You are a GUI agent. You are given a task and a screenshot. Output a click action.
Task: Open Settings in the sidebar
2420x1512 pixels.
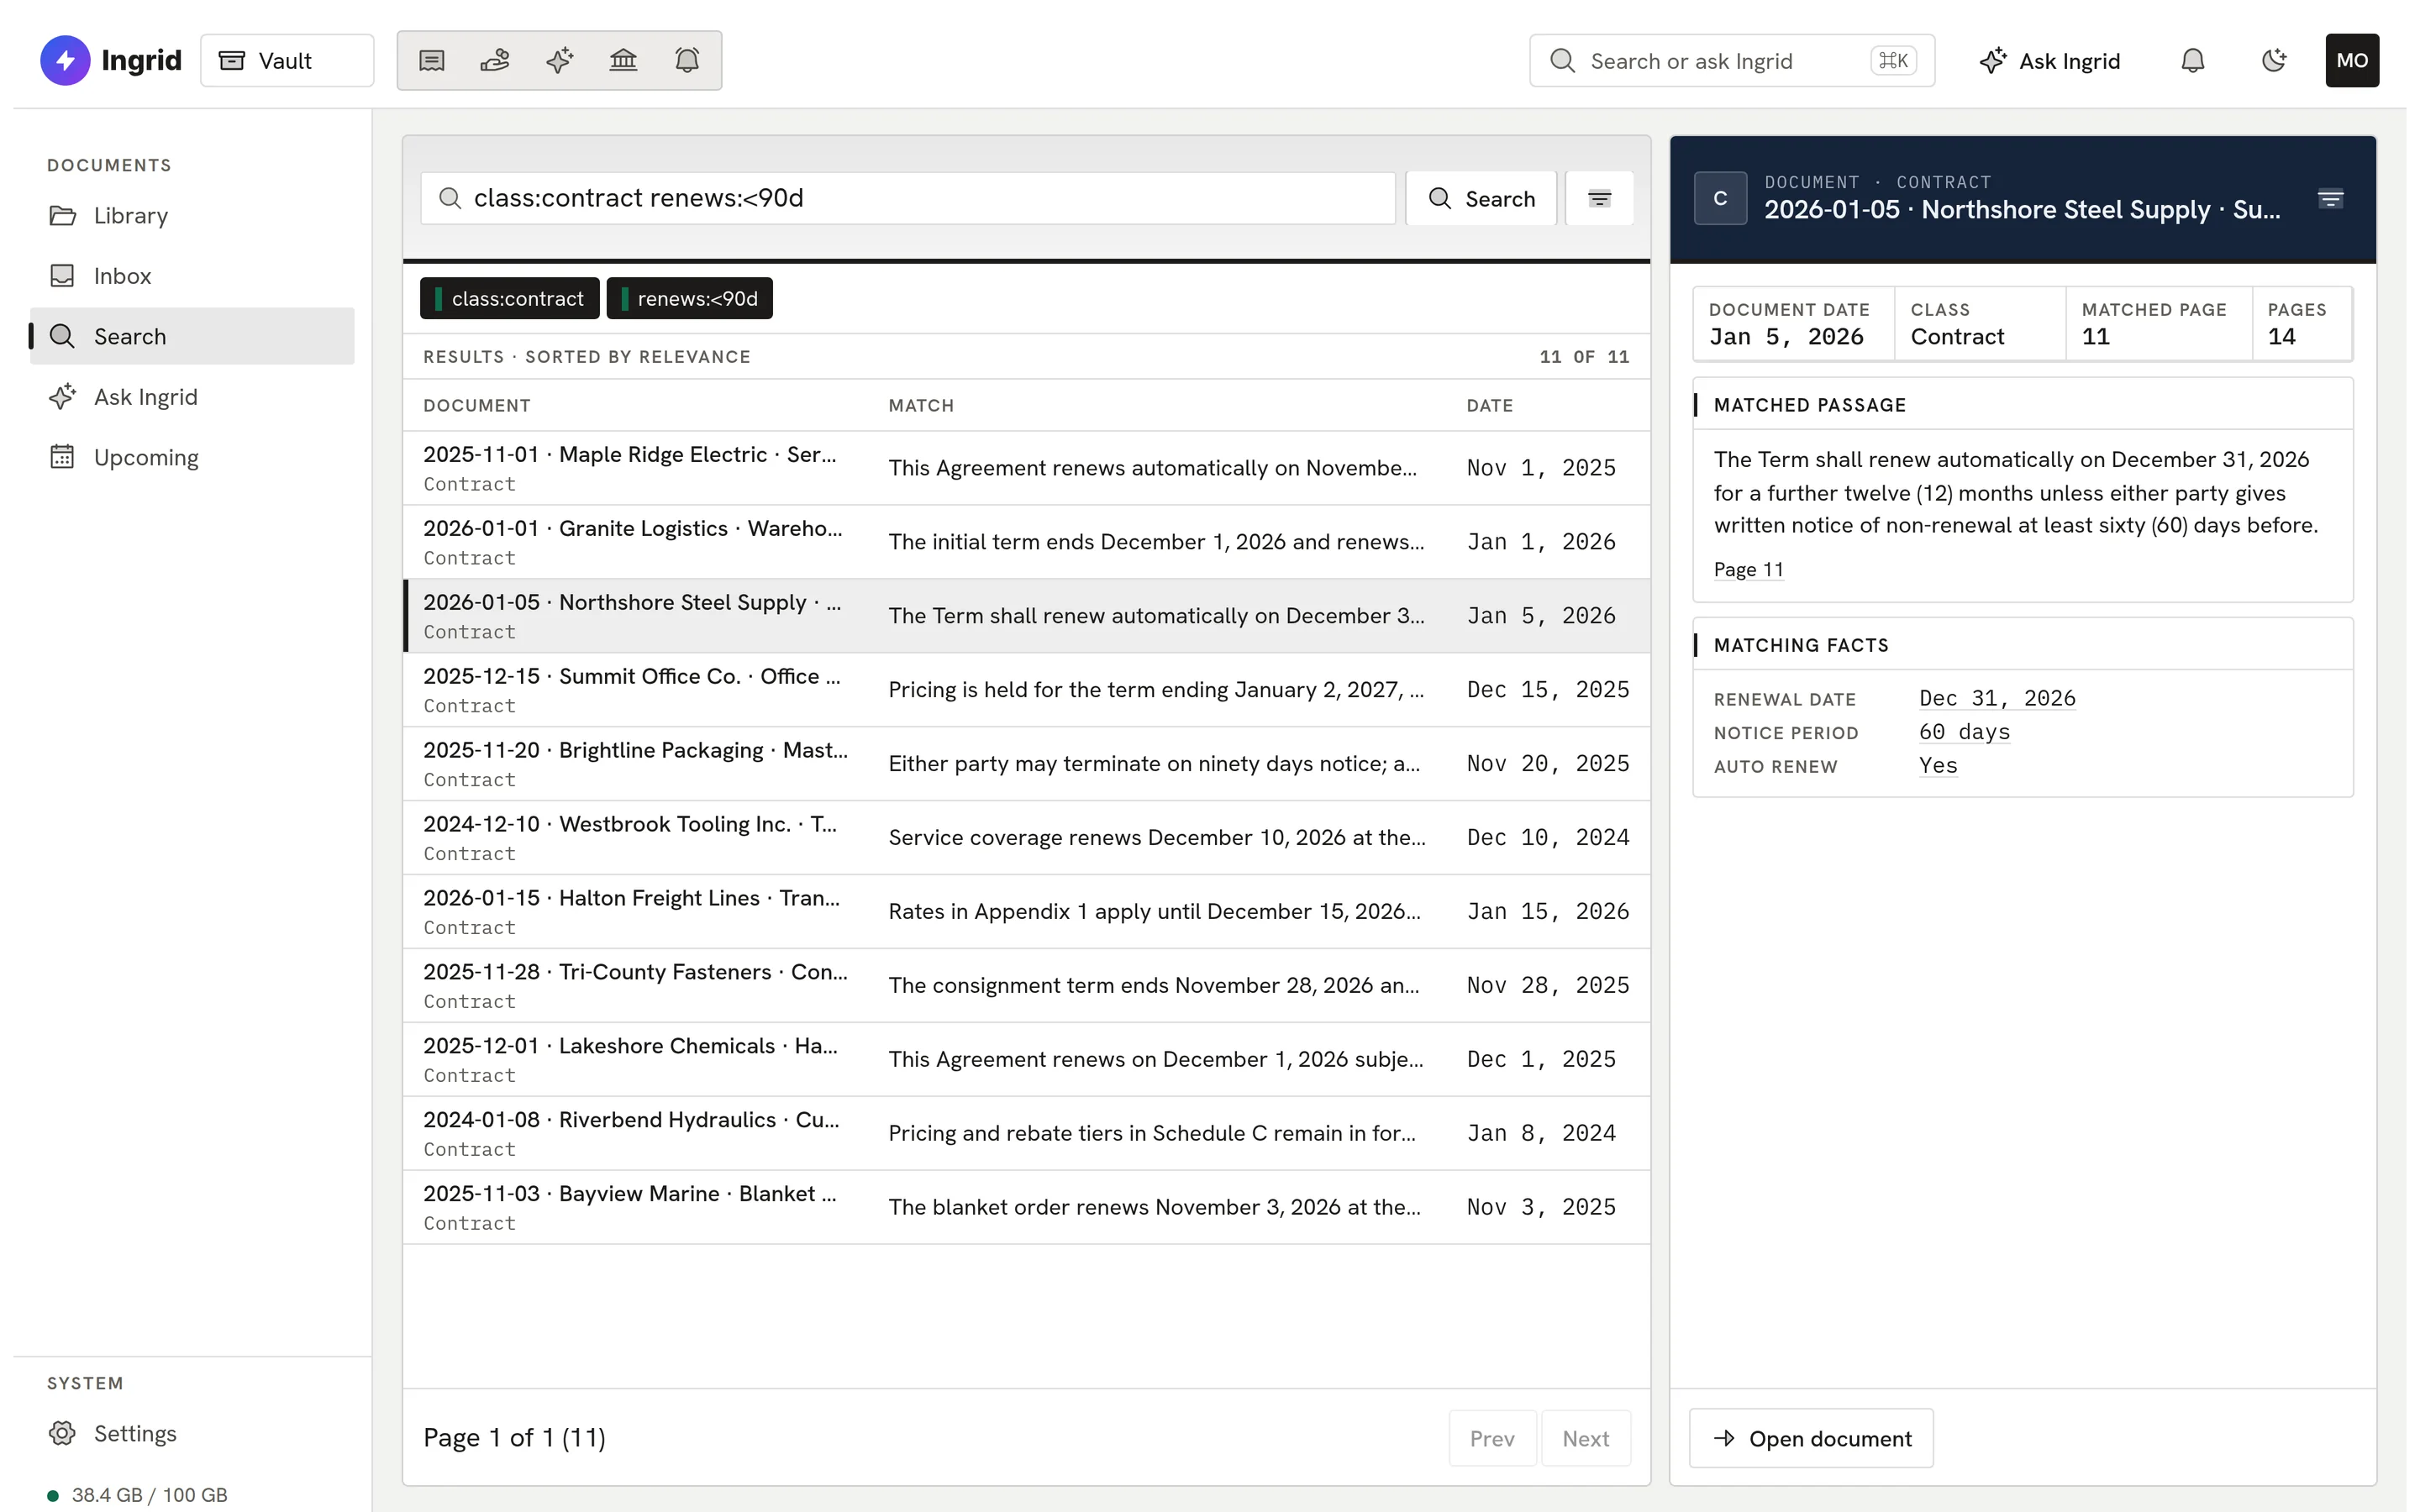tap(192, 1433)
